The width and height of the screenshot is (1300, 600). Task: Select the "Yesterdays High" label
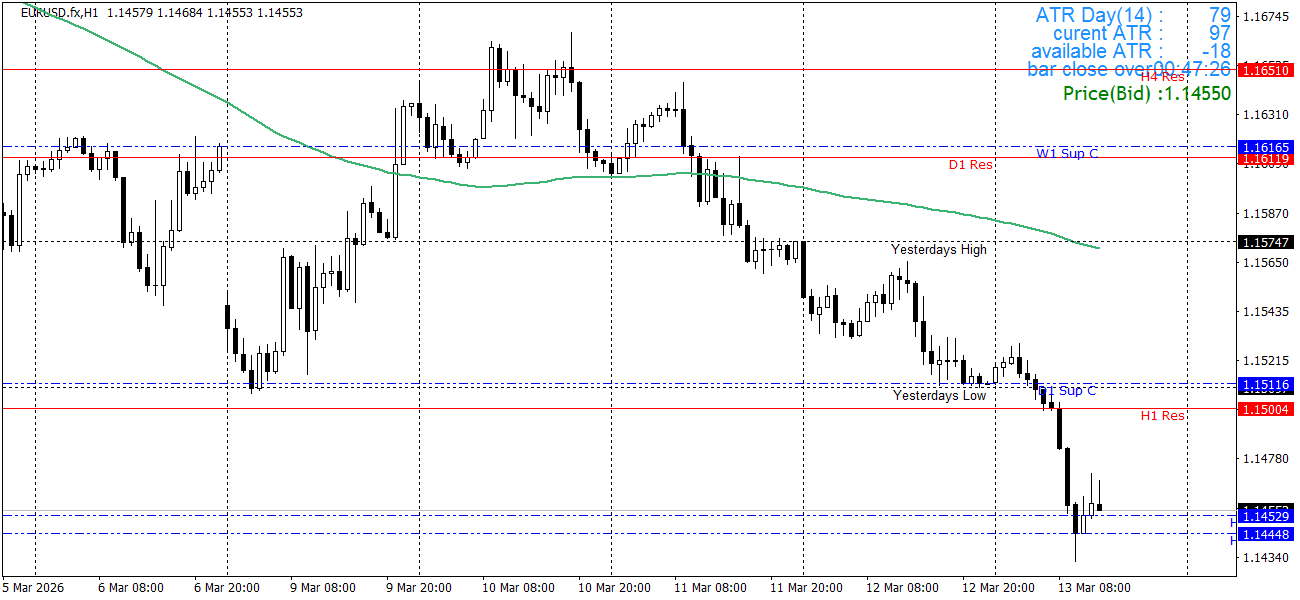[x=939, y=249]
